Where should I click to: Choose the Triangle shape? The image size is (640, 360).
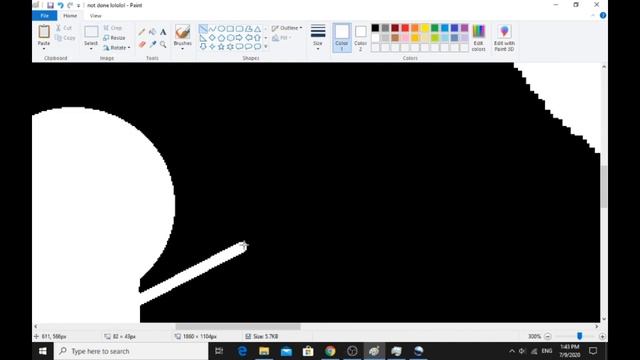(x=257, y=29)
